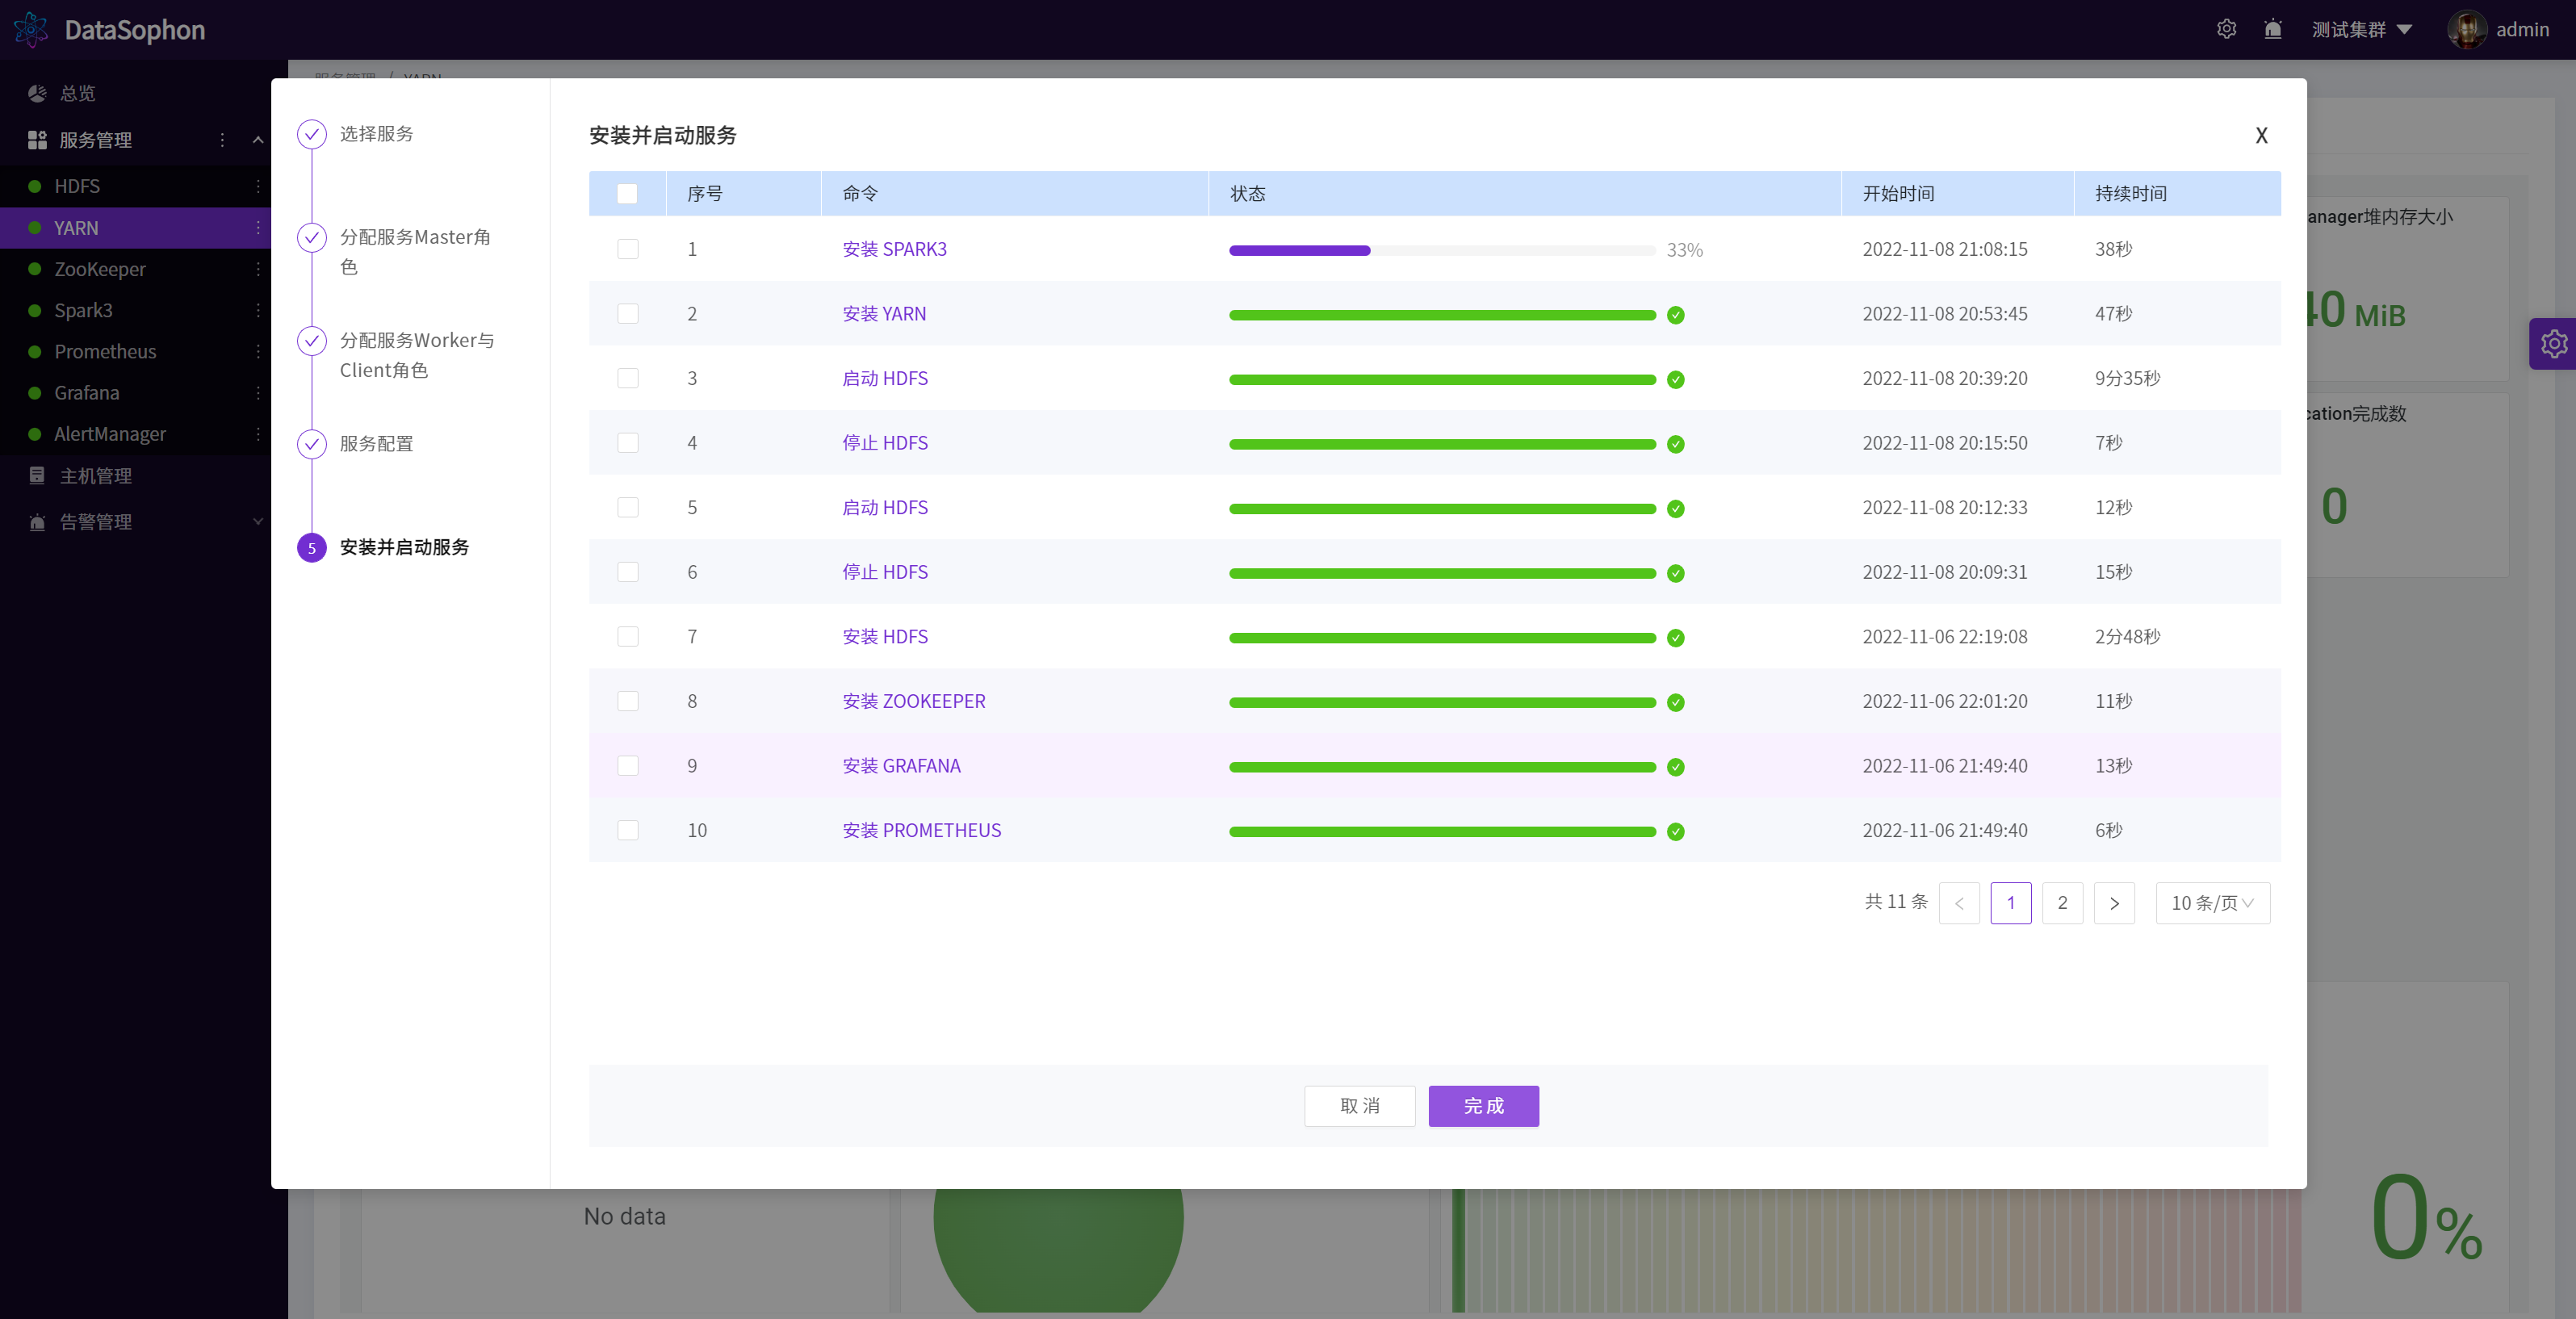This screenshot has width=2576, height=1319.
Task: Click the 持续时间 column header
Action: coord(2131,194)
